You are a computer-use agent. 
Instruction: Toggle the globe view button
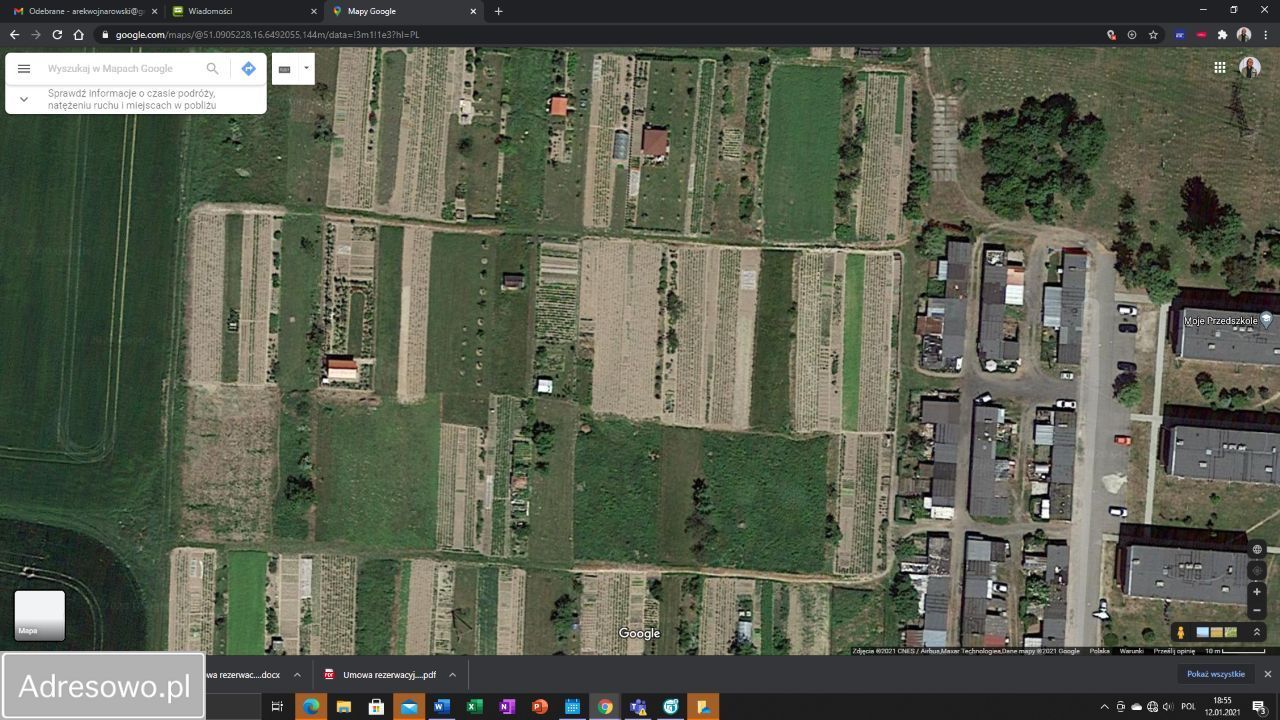pos(1257,549)
